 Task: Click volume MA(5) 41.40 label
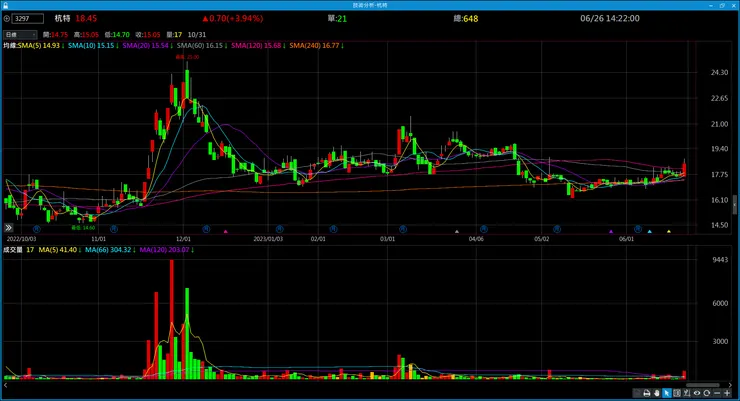pyautogui.click(x=60, y=250)
